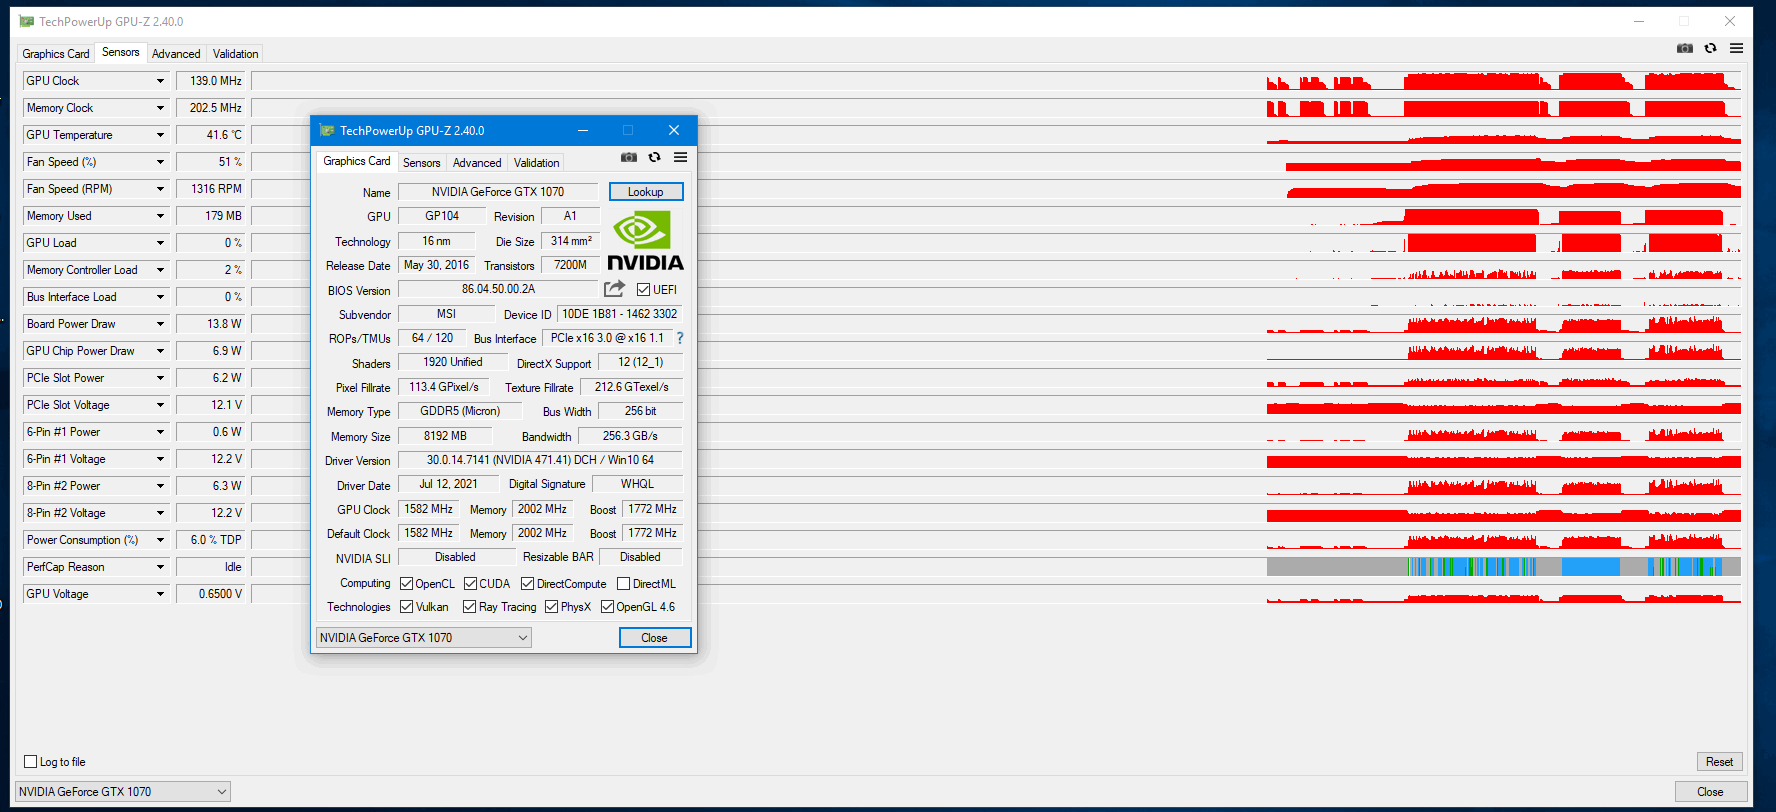This screenshot has height=812, width=1776.
Task: Click the Name field showing NVIDIA GeForce GTX 1070
Action: pyautogui.click(x=498, y=192)
